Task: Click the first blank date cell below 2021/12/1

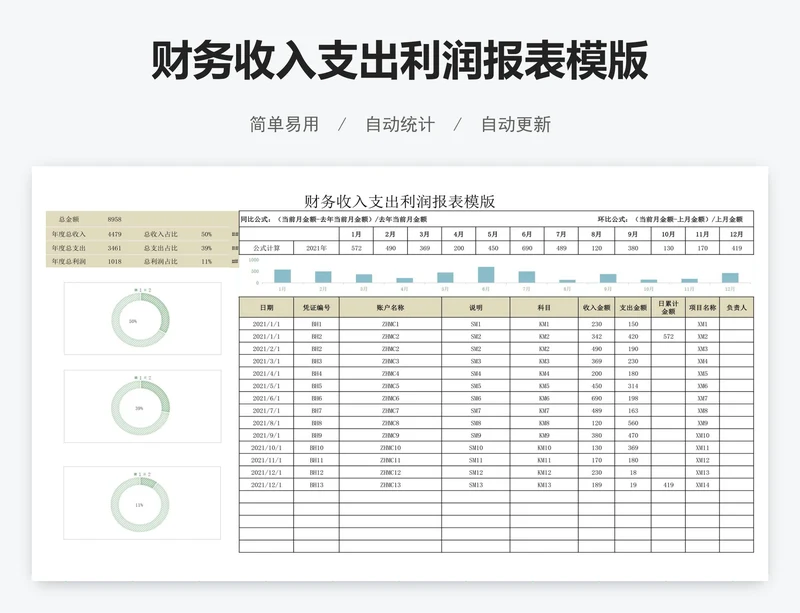Action: tap(266, 497)
